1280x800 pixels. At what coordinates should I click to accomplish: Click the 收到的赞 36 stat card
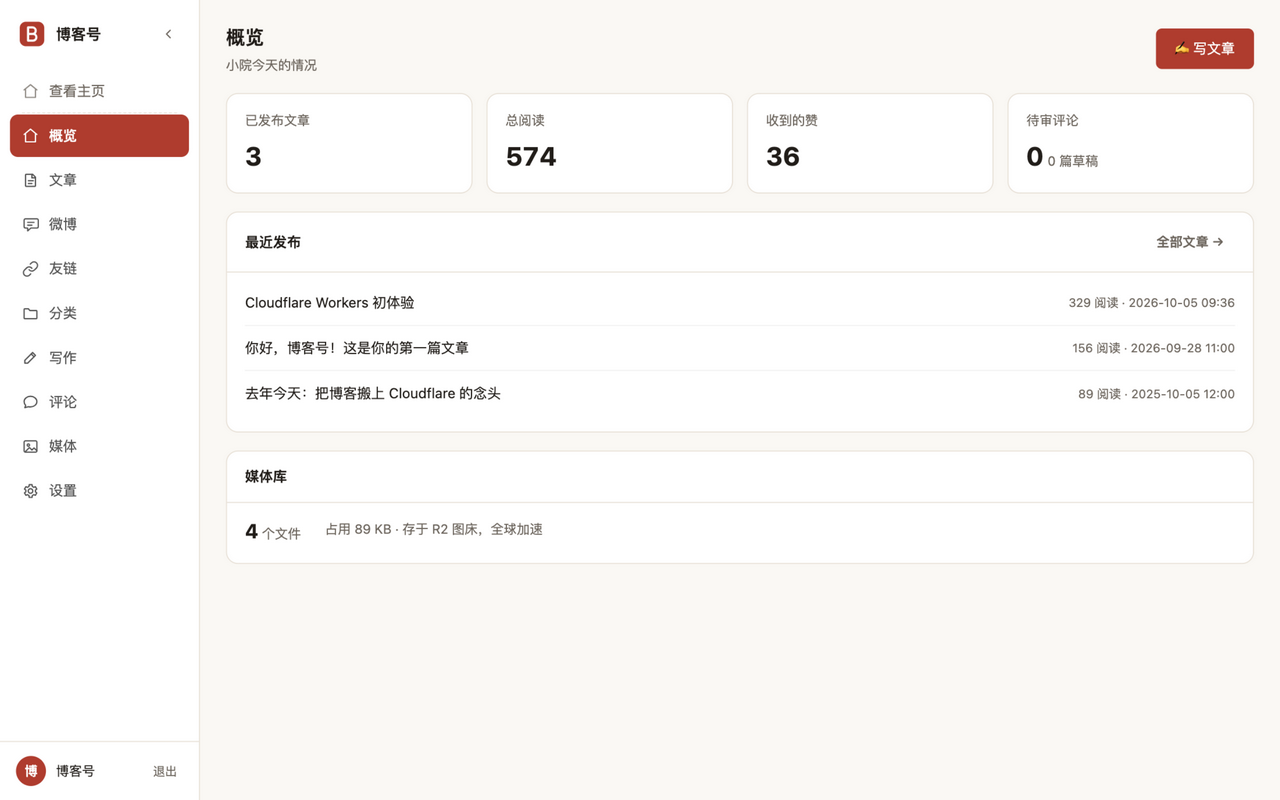click(870, 143)
